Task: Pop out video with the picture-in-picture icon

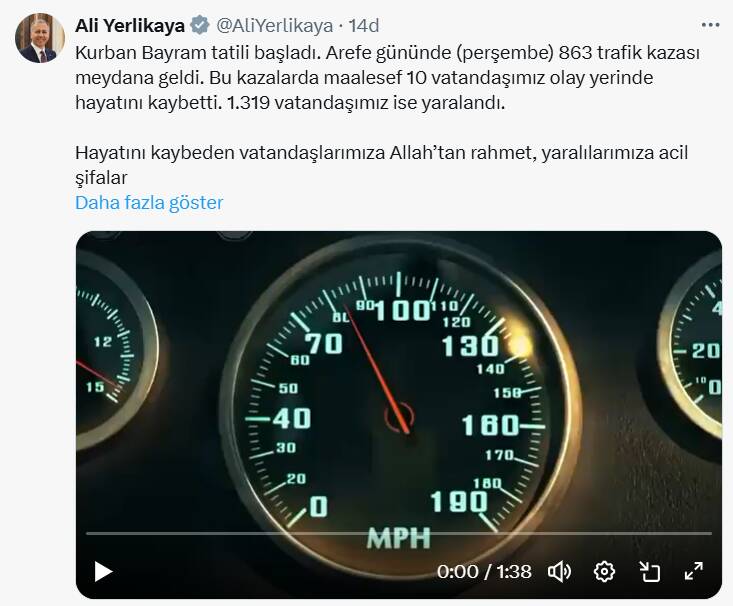Action: [x=649, y=571]
